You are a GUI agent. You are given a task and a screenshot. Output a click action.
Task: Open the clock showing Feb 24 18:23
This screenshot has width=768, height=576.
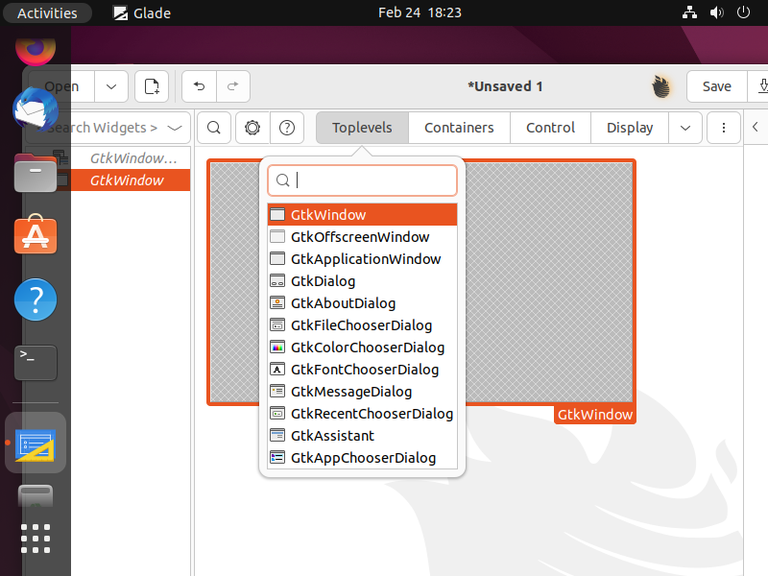[x=420, y=12]
